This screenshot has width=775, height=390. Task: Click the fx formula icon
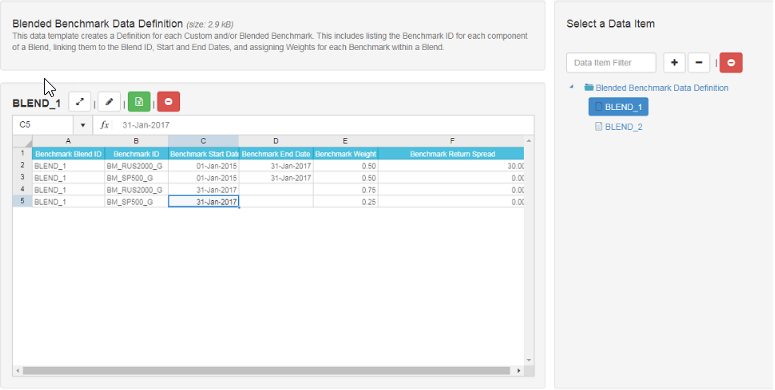pyautogui.click(x=104, y=125)
